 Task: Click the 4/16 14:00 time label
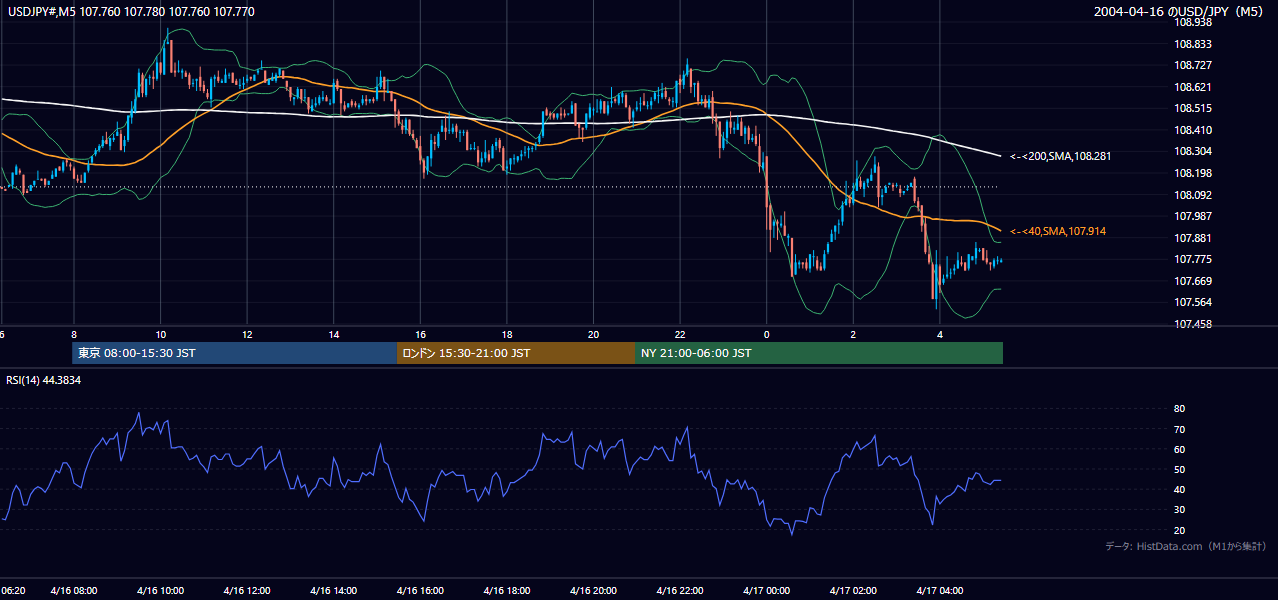pos(334,590)
